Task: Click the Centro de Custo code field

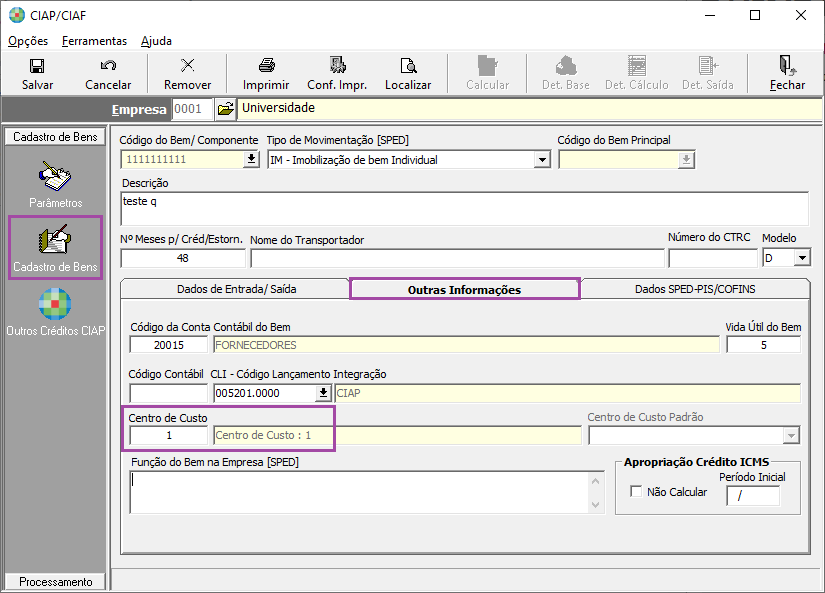Action: (x=169, y=435)
